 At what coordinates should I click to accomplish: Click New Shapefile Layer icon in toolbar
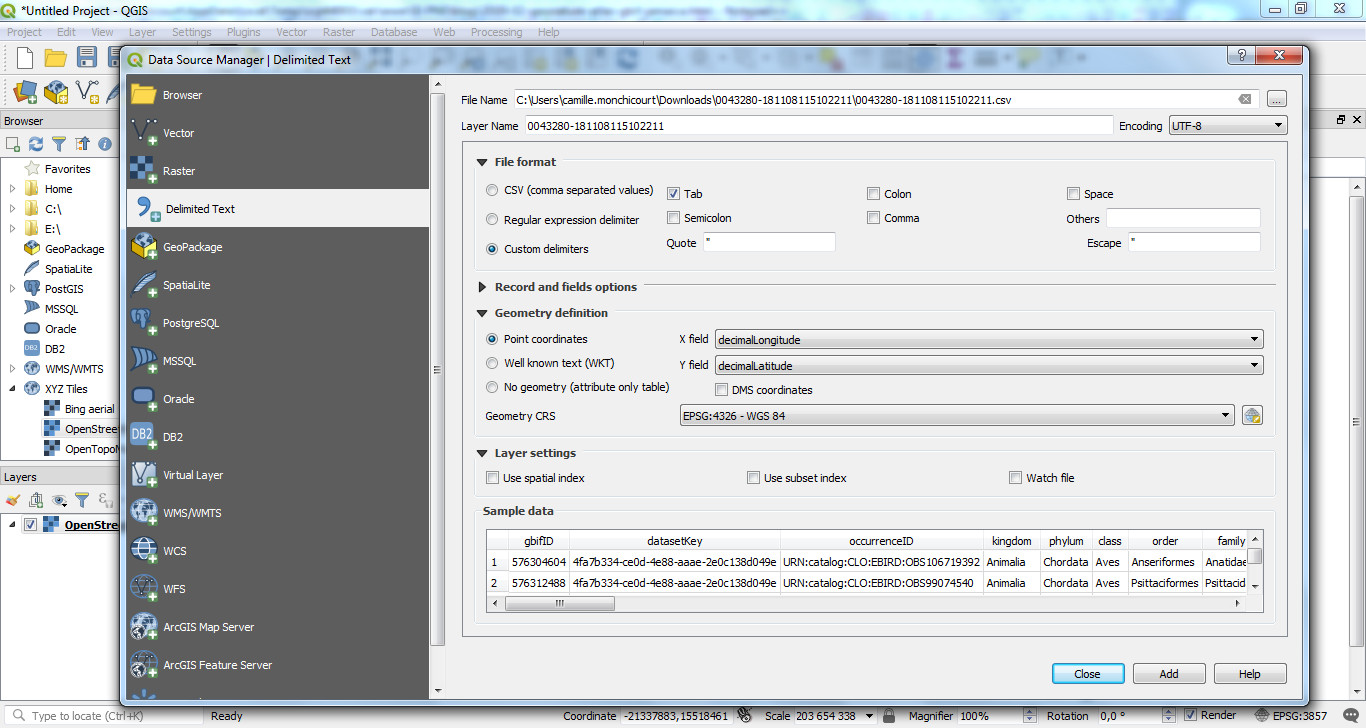[x=88, y=92]
